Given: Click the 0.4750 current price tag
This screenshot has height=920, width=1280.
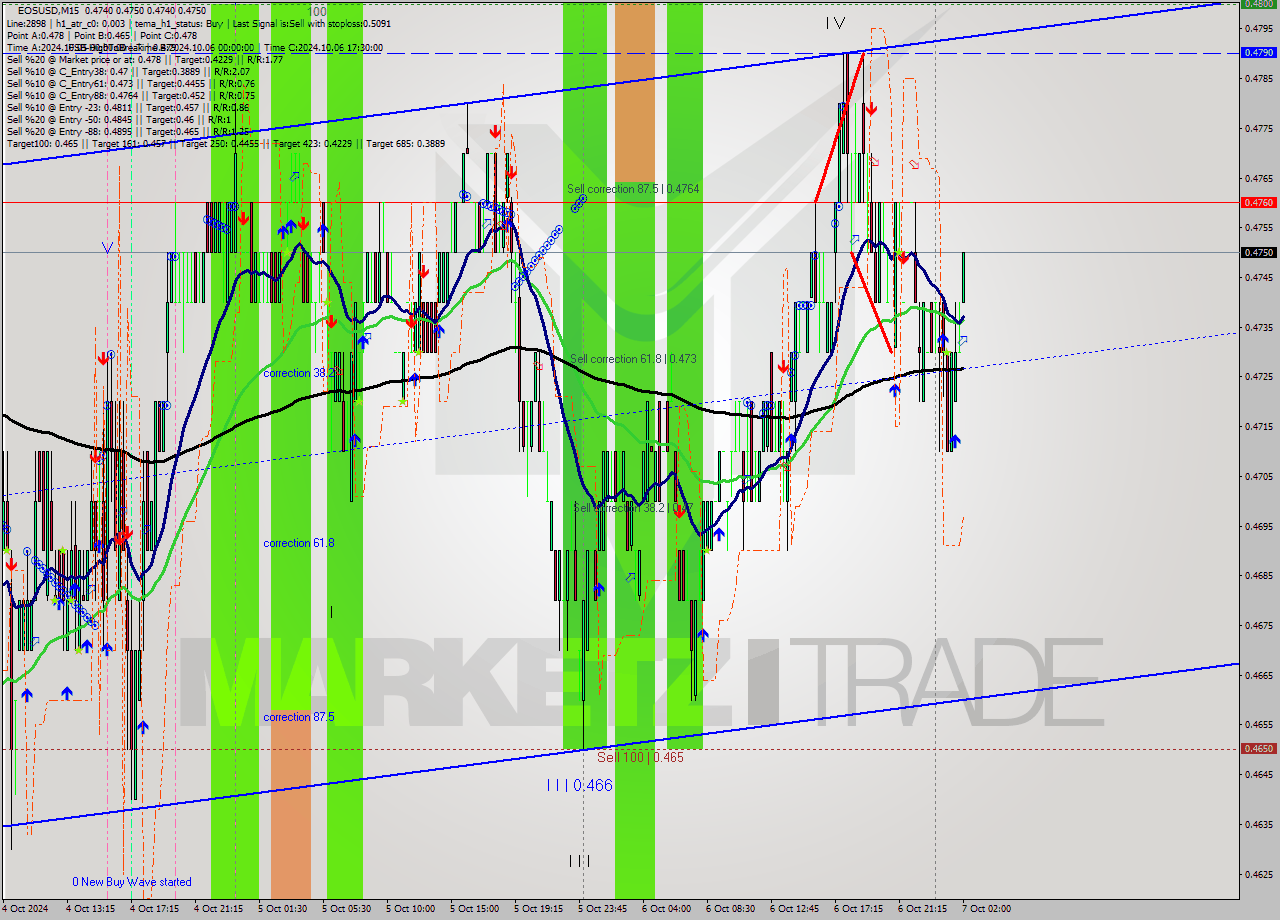Looking at the screenshot, I should (1257, 252).
